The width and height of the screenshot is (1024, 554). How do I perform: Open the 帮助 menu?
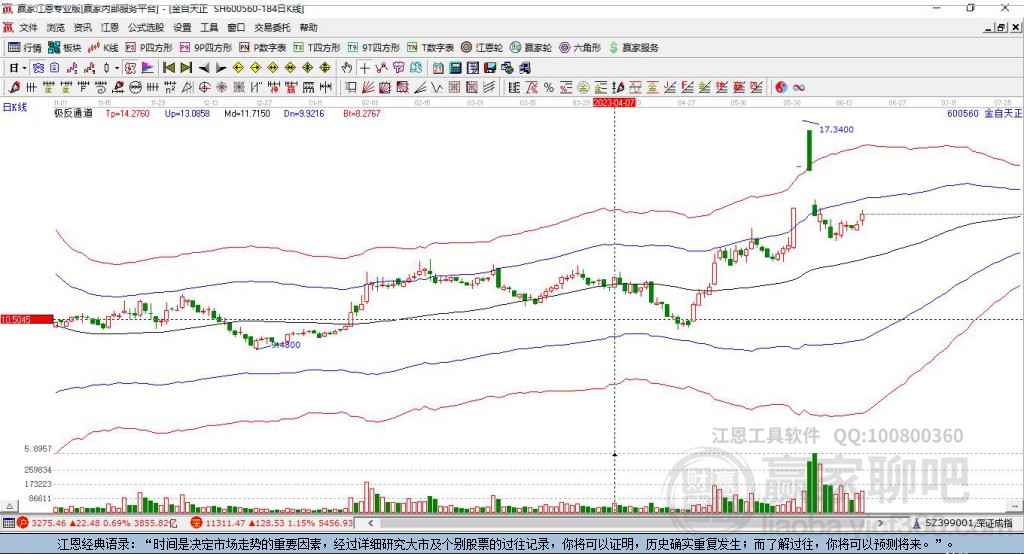308,27
